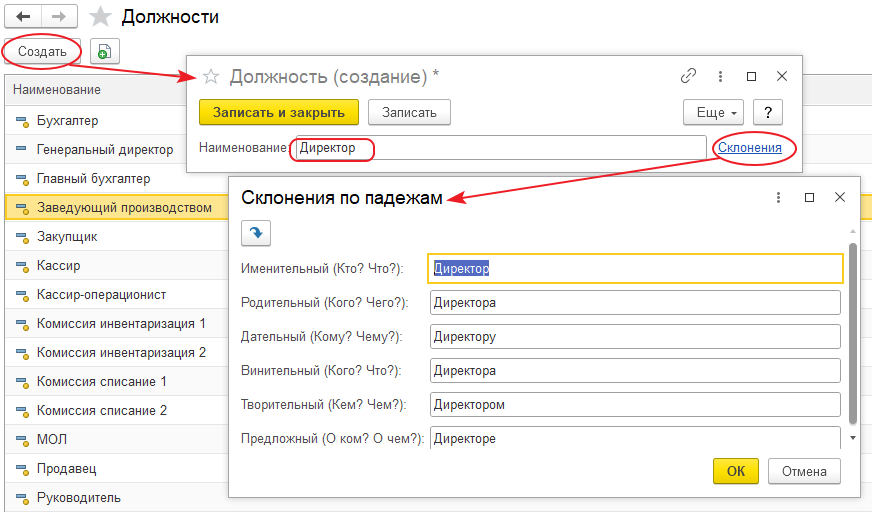872x512 pixels.
Task: Open three-dot menu in Склонения по падежам
Action: tap(778, 198)
